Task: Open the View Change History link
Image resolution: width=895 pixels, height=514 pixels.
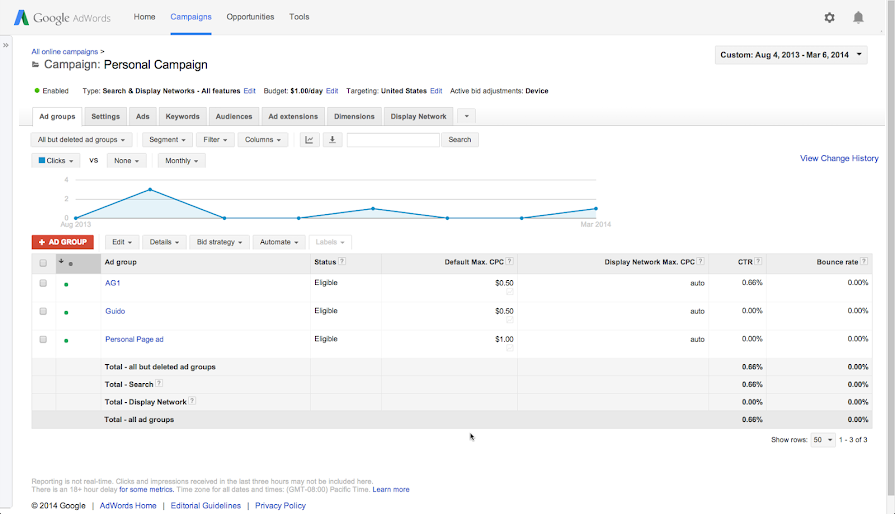Action: click(x=839, y=158)
